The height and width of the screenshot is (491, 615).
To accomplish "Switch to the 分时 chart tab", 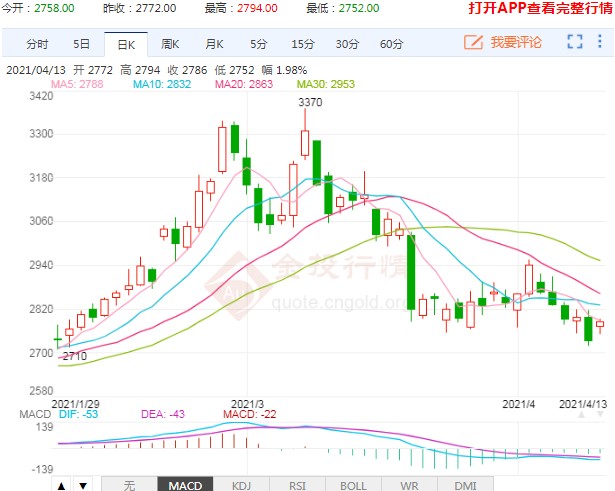I will 37,44.
